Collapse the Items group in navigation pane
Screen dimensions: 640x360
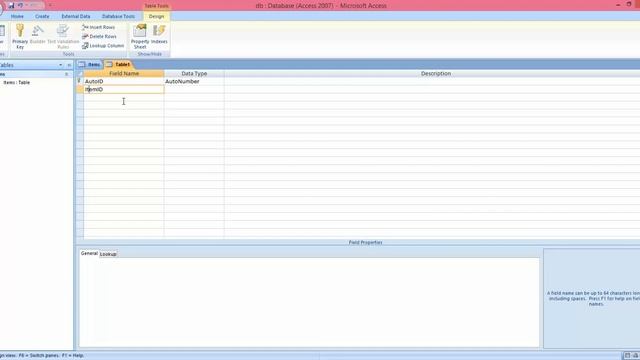(x=67, y=74)
